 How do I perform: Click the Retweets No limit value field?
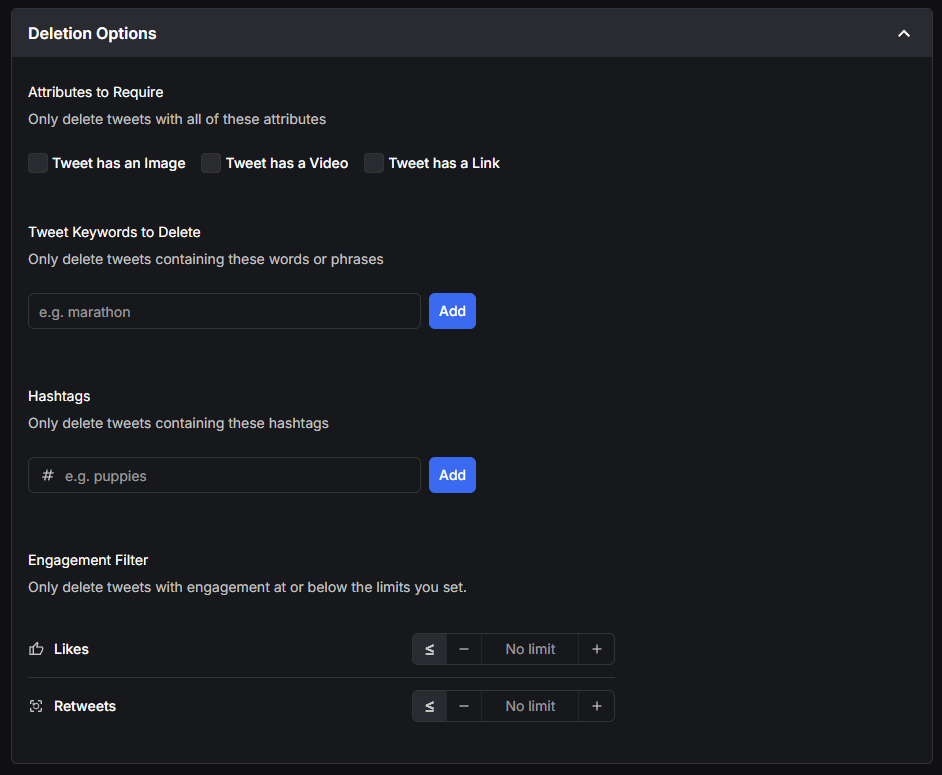click(x=530, y=706)
